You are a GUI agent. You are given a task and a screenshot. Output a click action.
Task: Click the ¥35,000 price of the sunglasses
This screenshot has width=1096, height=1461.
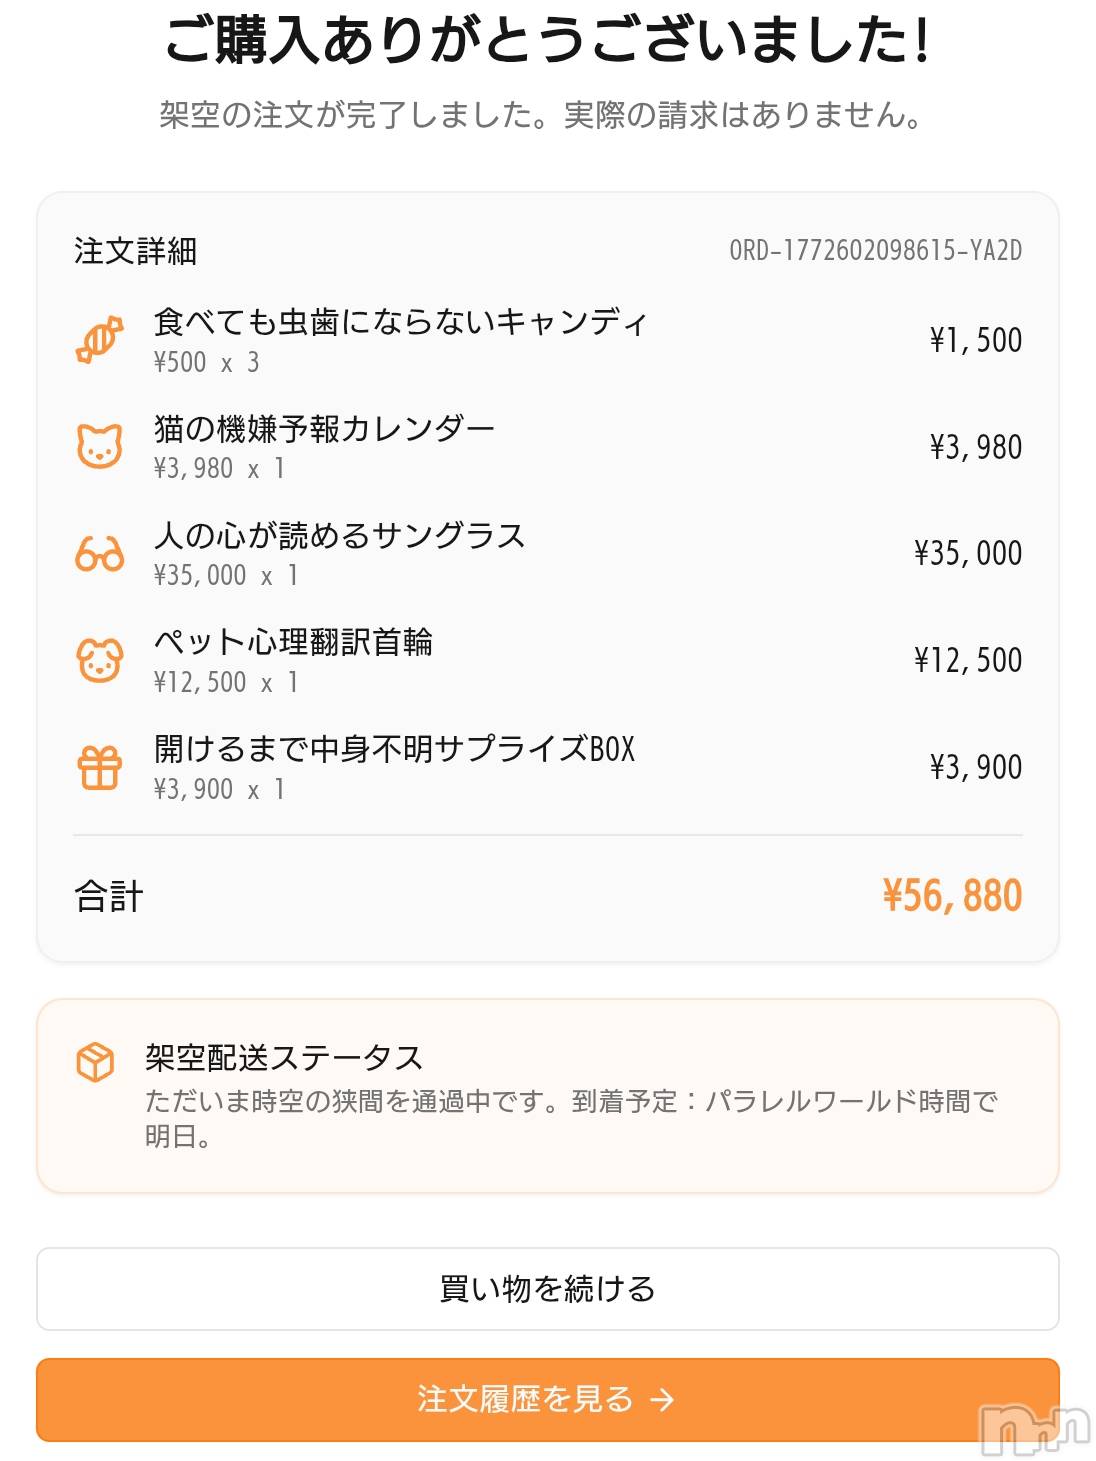point(967,553)
